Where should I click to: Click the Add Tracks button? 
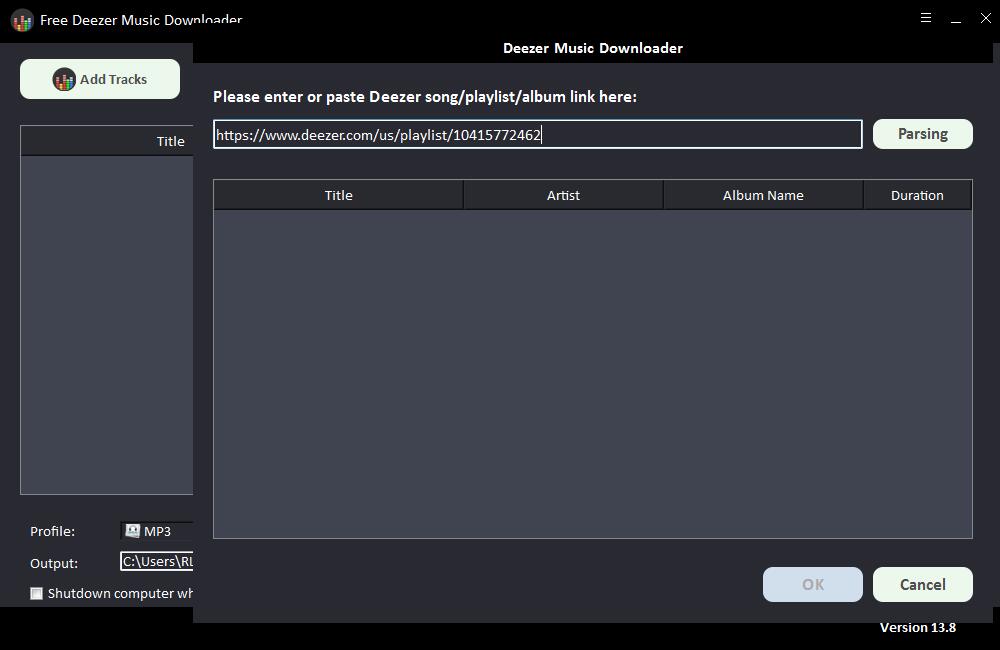99,79
